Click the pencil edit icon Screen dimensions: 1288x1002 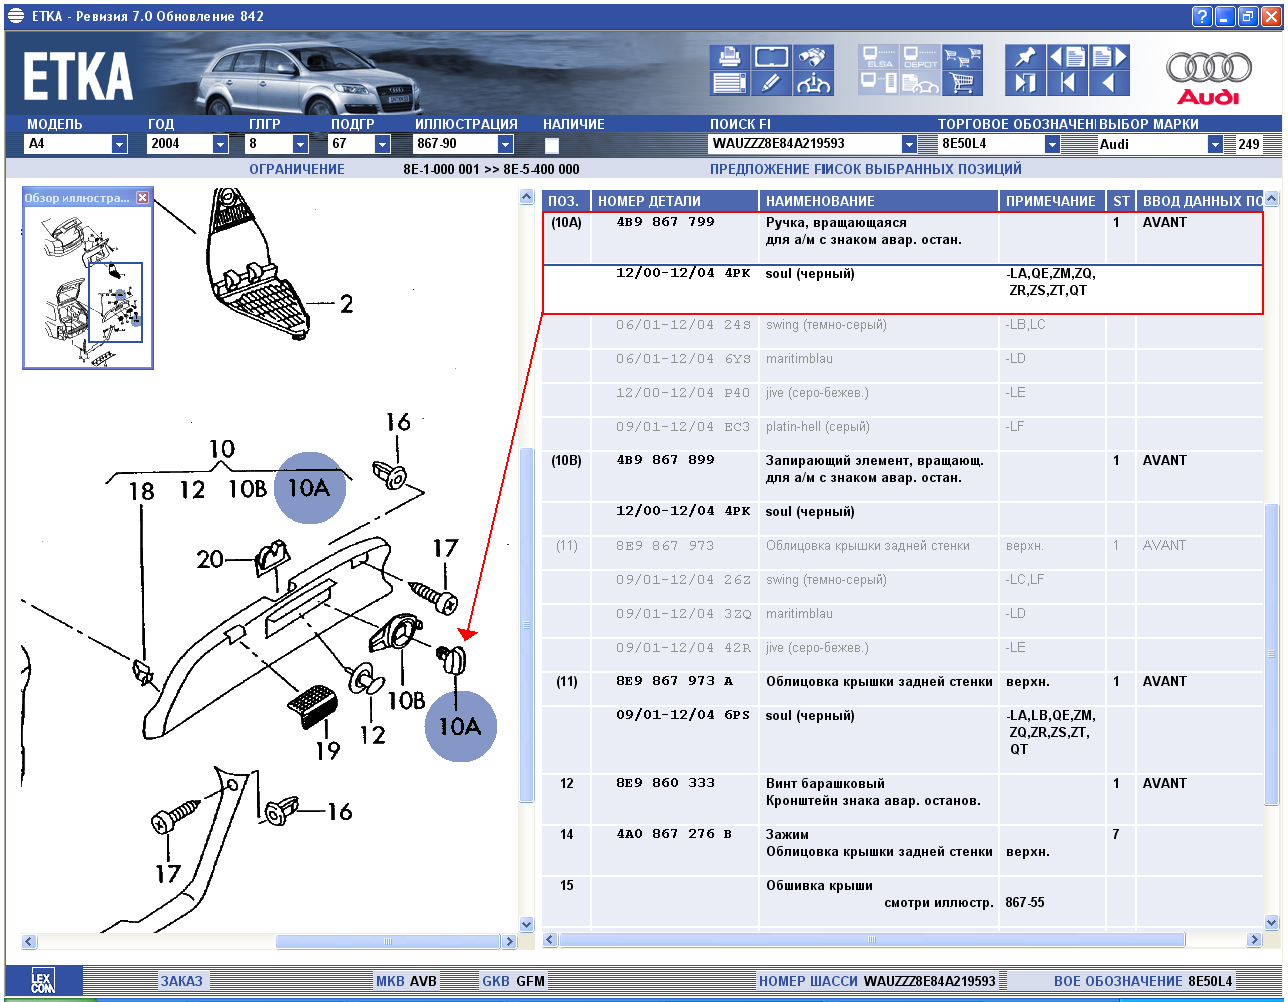coord(771,83)
